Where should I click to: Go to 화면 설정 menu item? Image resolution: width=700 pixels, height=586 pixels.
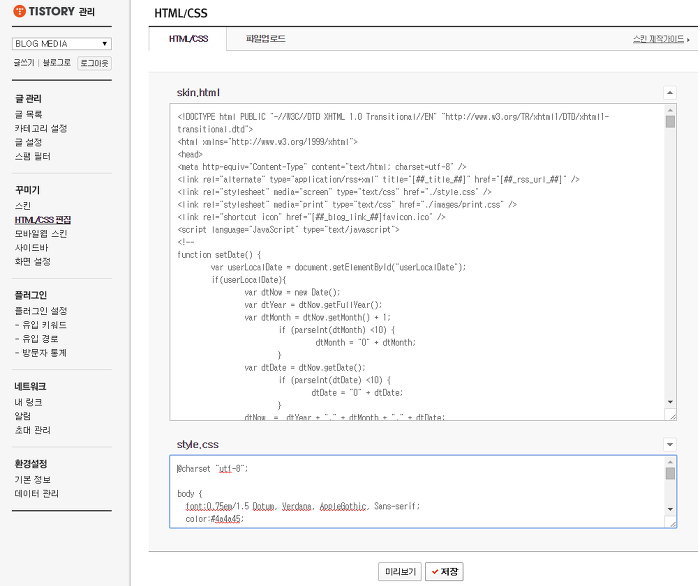pyautogui.click(x=33, y=262)
